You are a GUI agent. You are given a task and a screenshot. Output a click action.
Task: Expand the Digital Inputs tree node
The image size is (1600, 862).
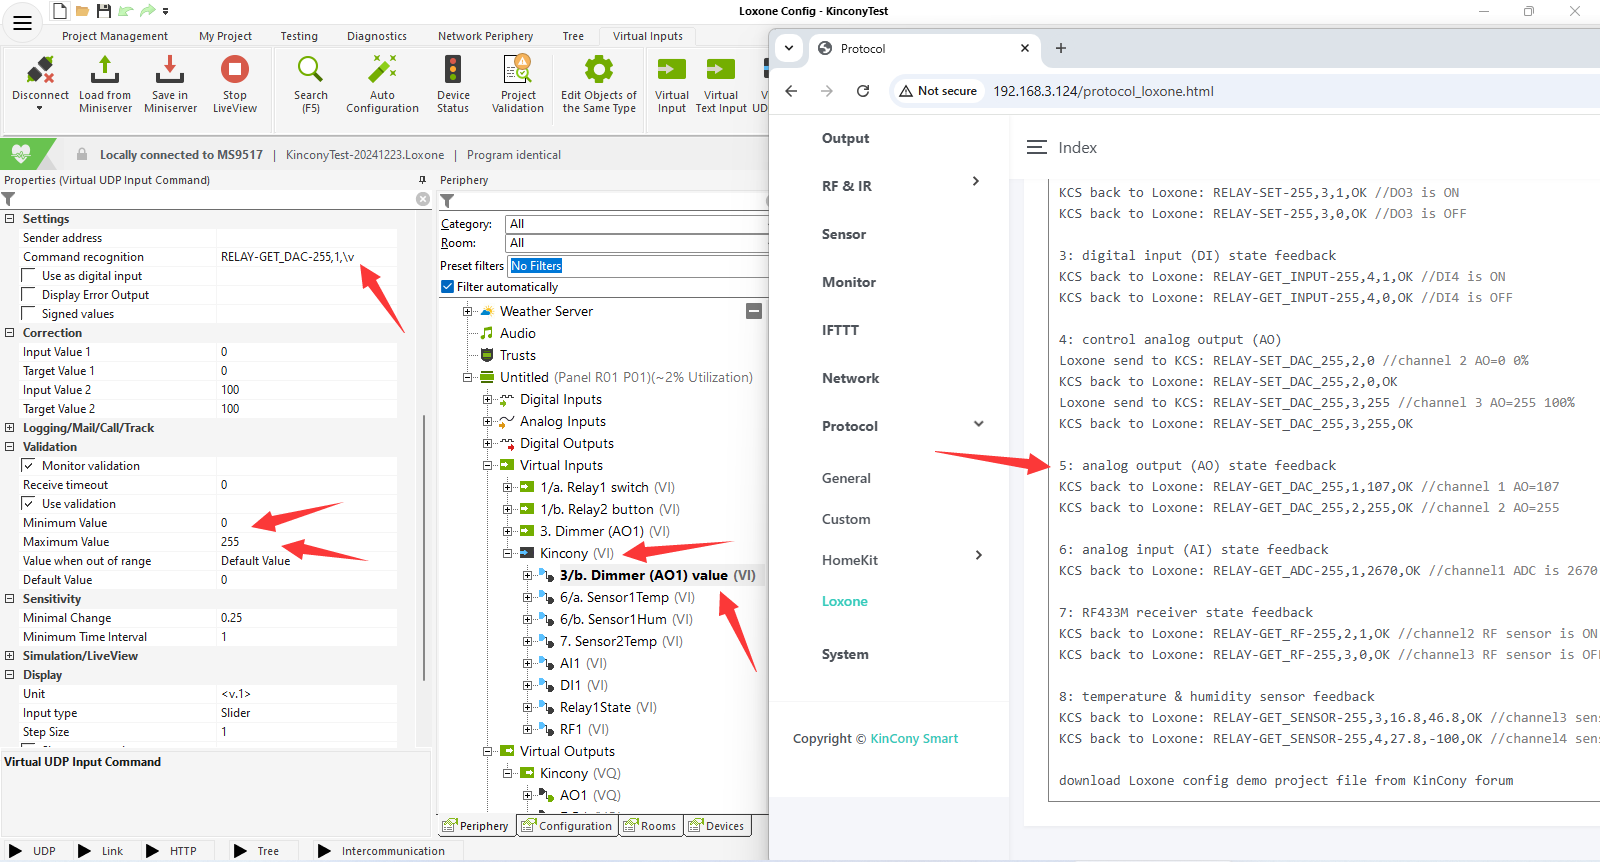(x=488, y=400)
